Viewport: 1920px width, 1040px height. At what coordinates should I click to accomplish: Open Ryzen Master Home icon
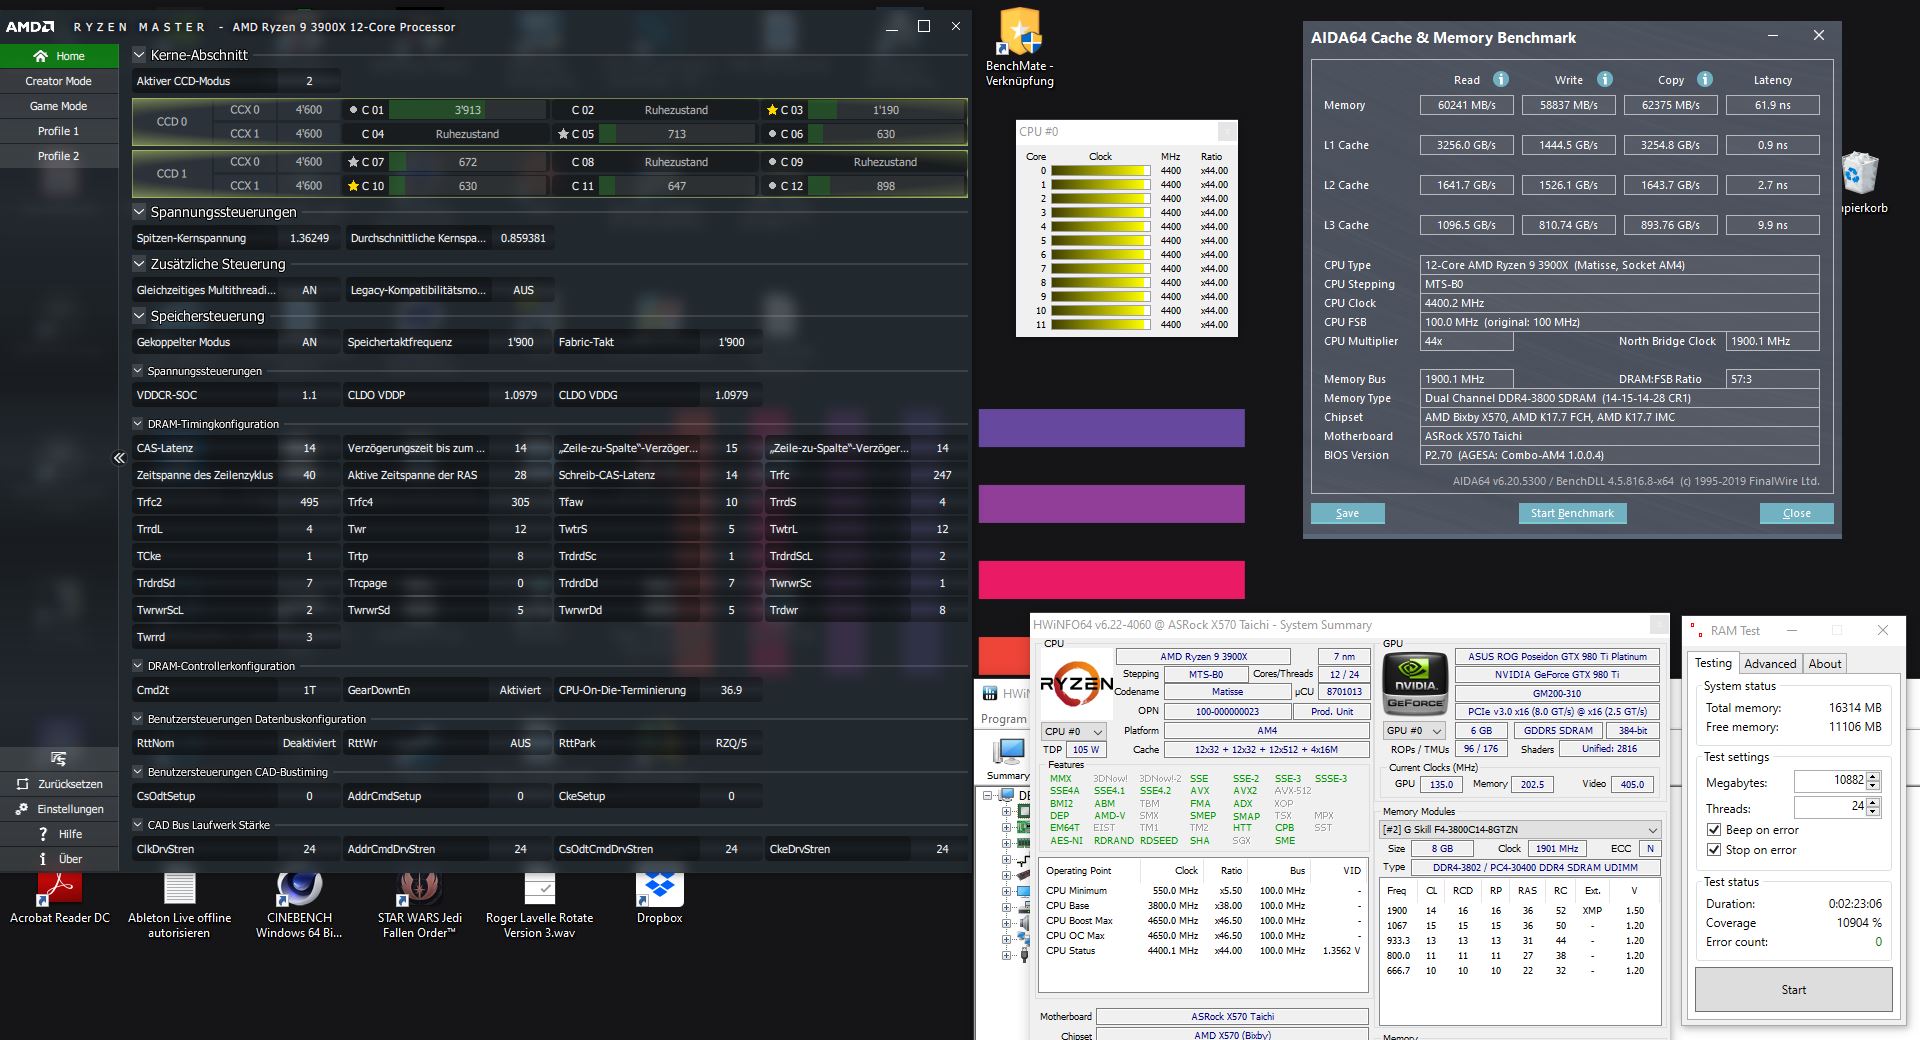[40, 56]
